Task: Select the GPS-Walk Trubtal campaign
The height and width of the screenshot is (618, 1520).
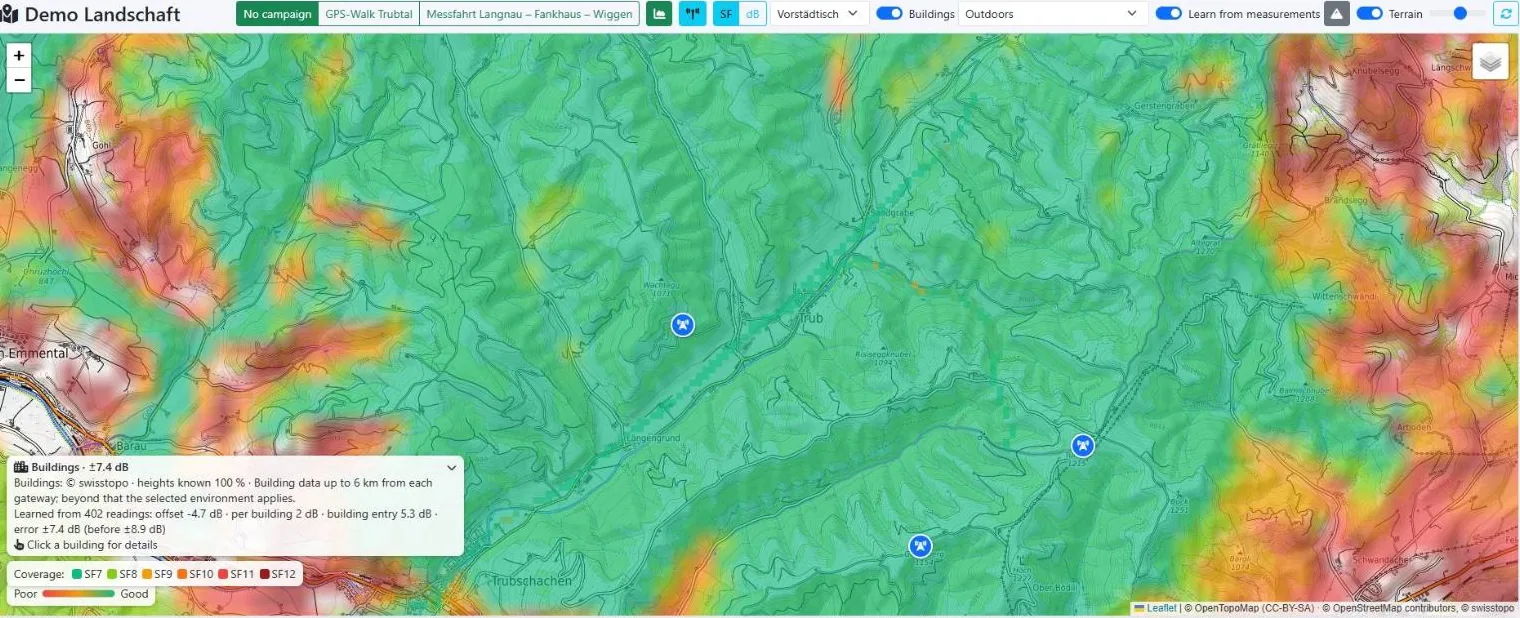Action: tap(369, 14)
